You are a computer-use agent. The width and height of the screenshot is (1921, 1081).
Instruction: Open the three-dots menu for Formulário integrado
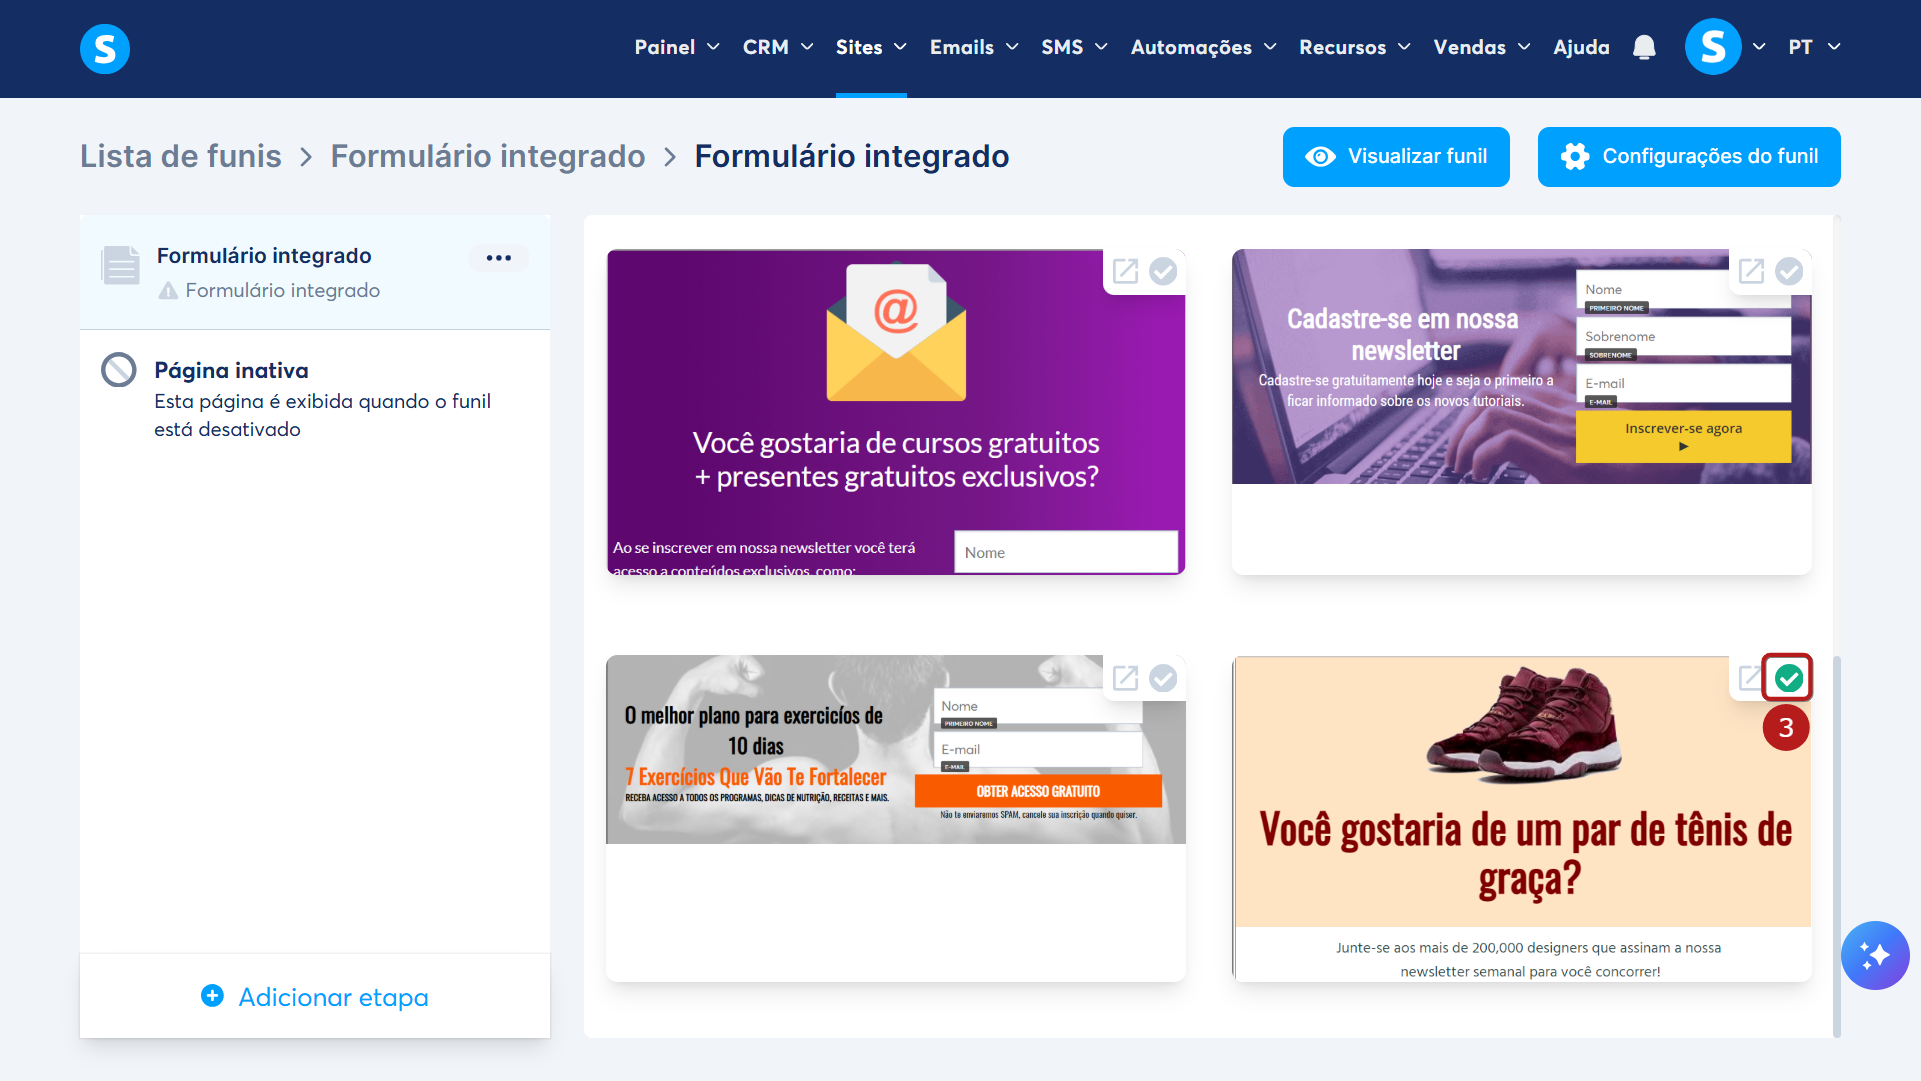[x=498, y=258]
